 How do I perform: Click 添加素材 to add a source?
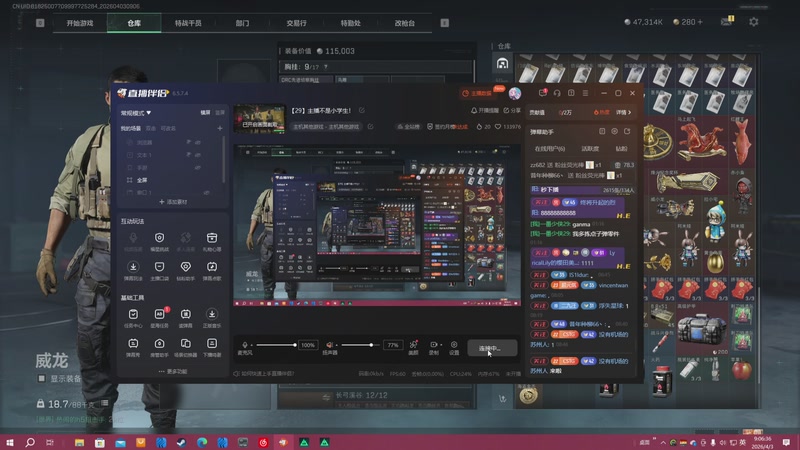[173, 202]
